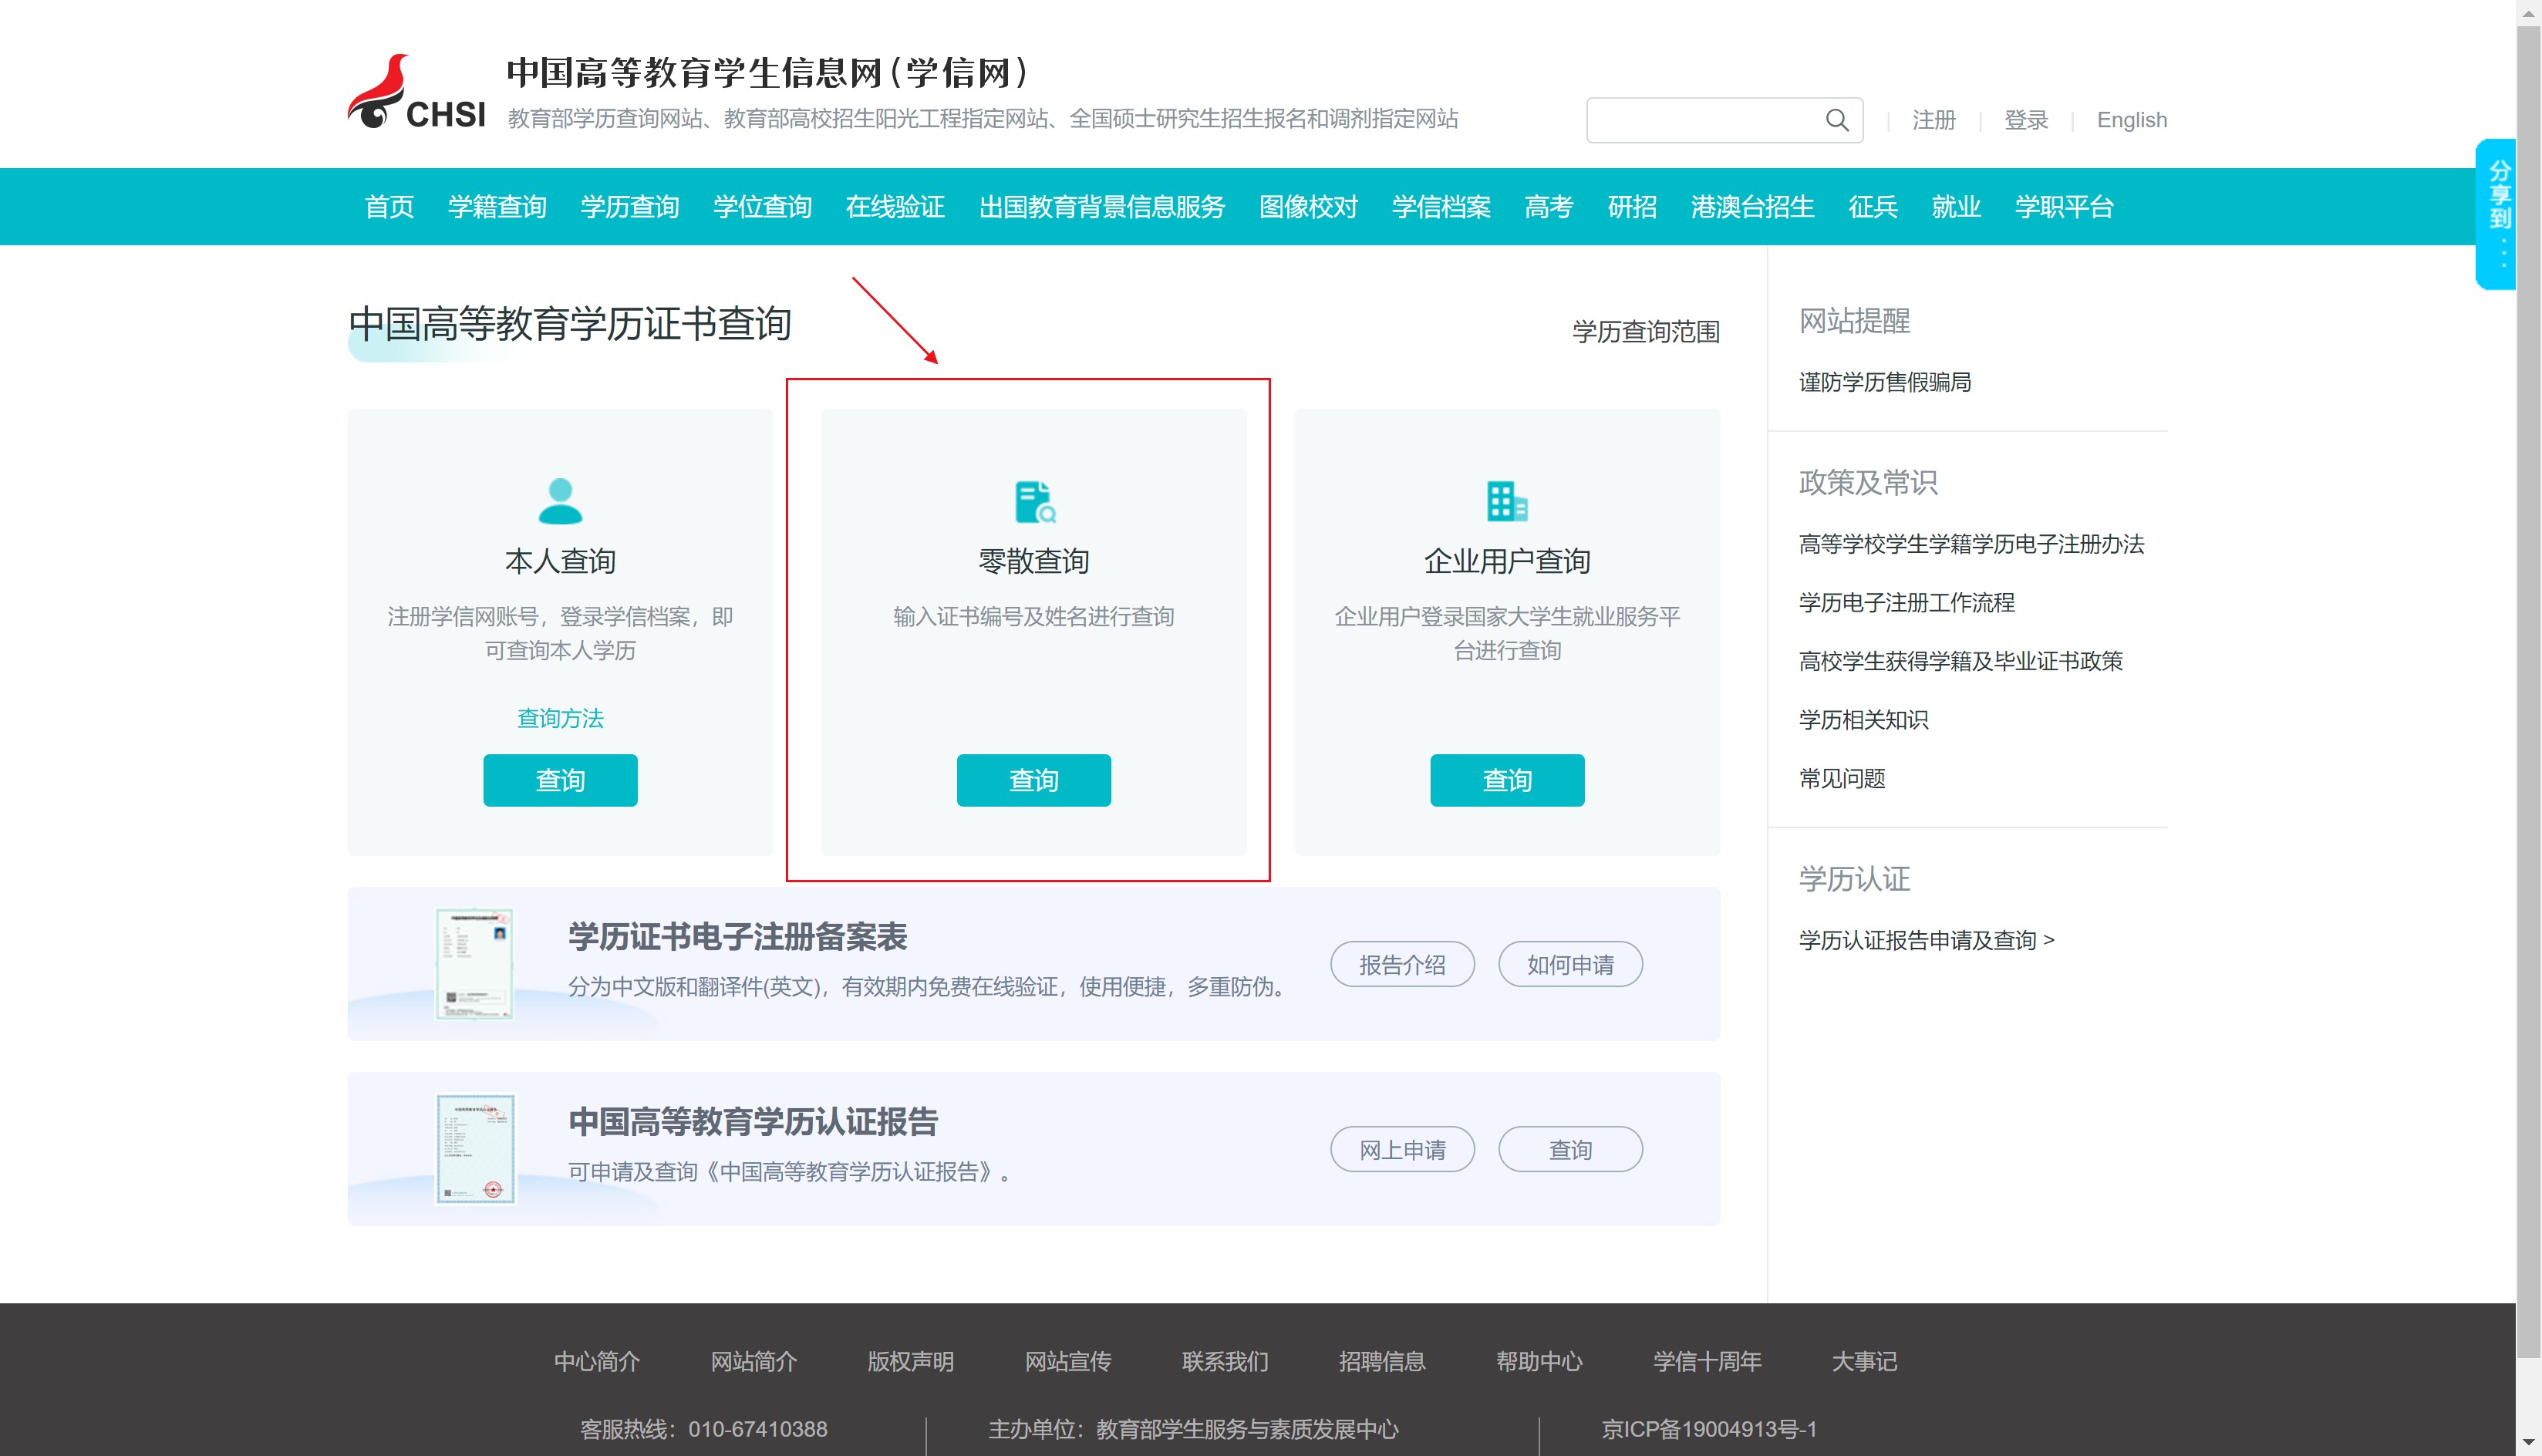
Task: Click the 查询 button under 零散查询
Action: 1033,780
